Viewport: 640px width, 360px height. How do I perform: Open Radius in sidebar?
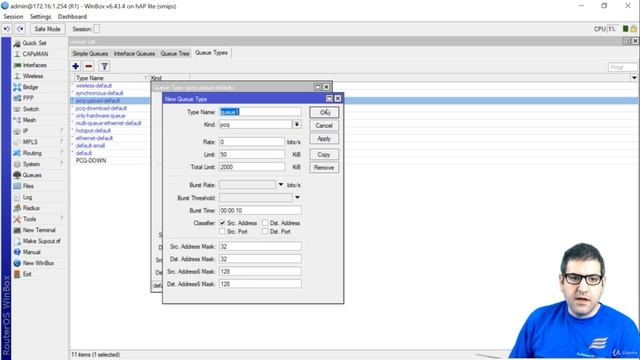click(31, 208)
